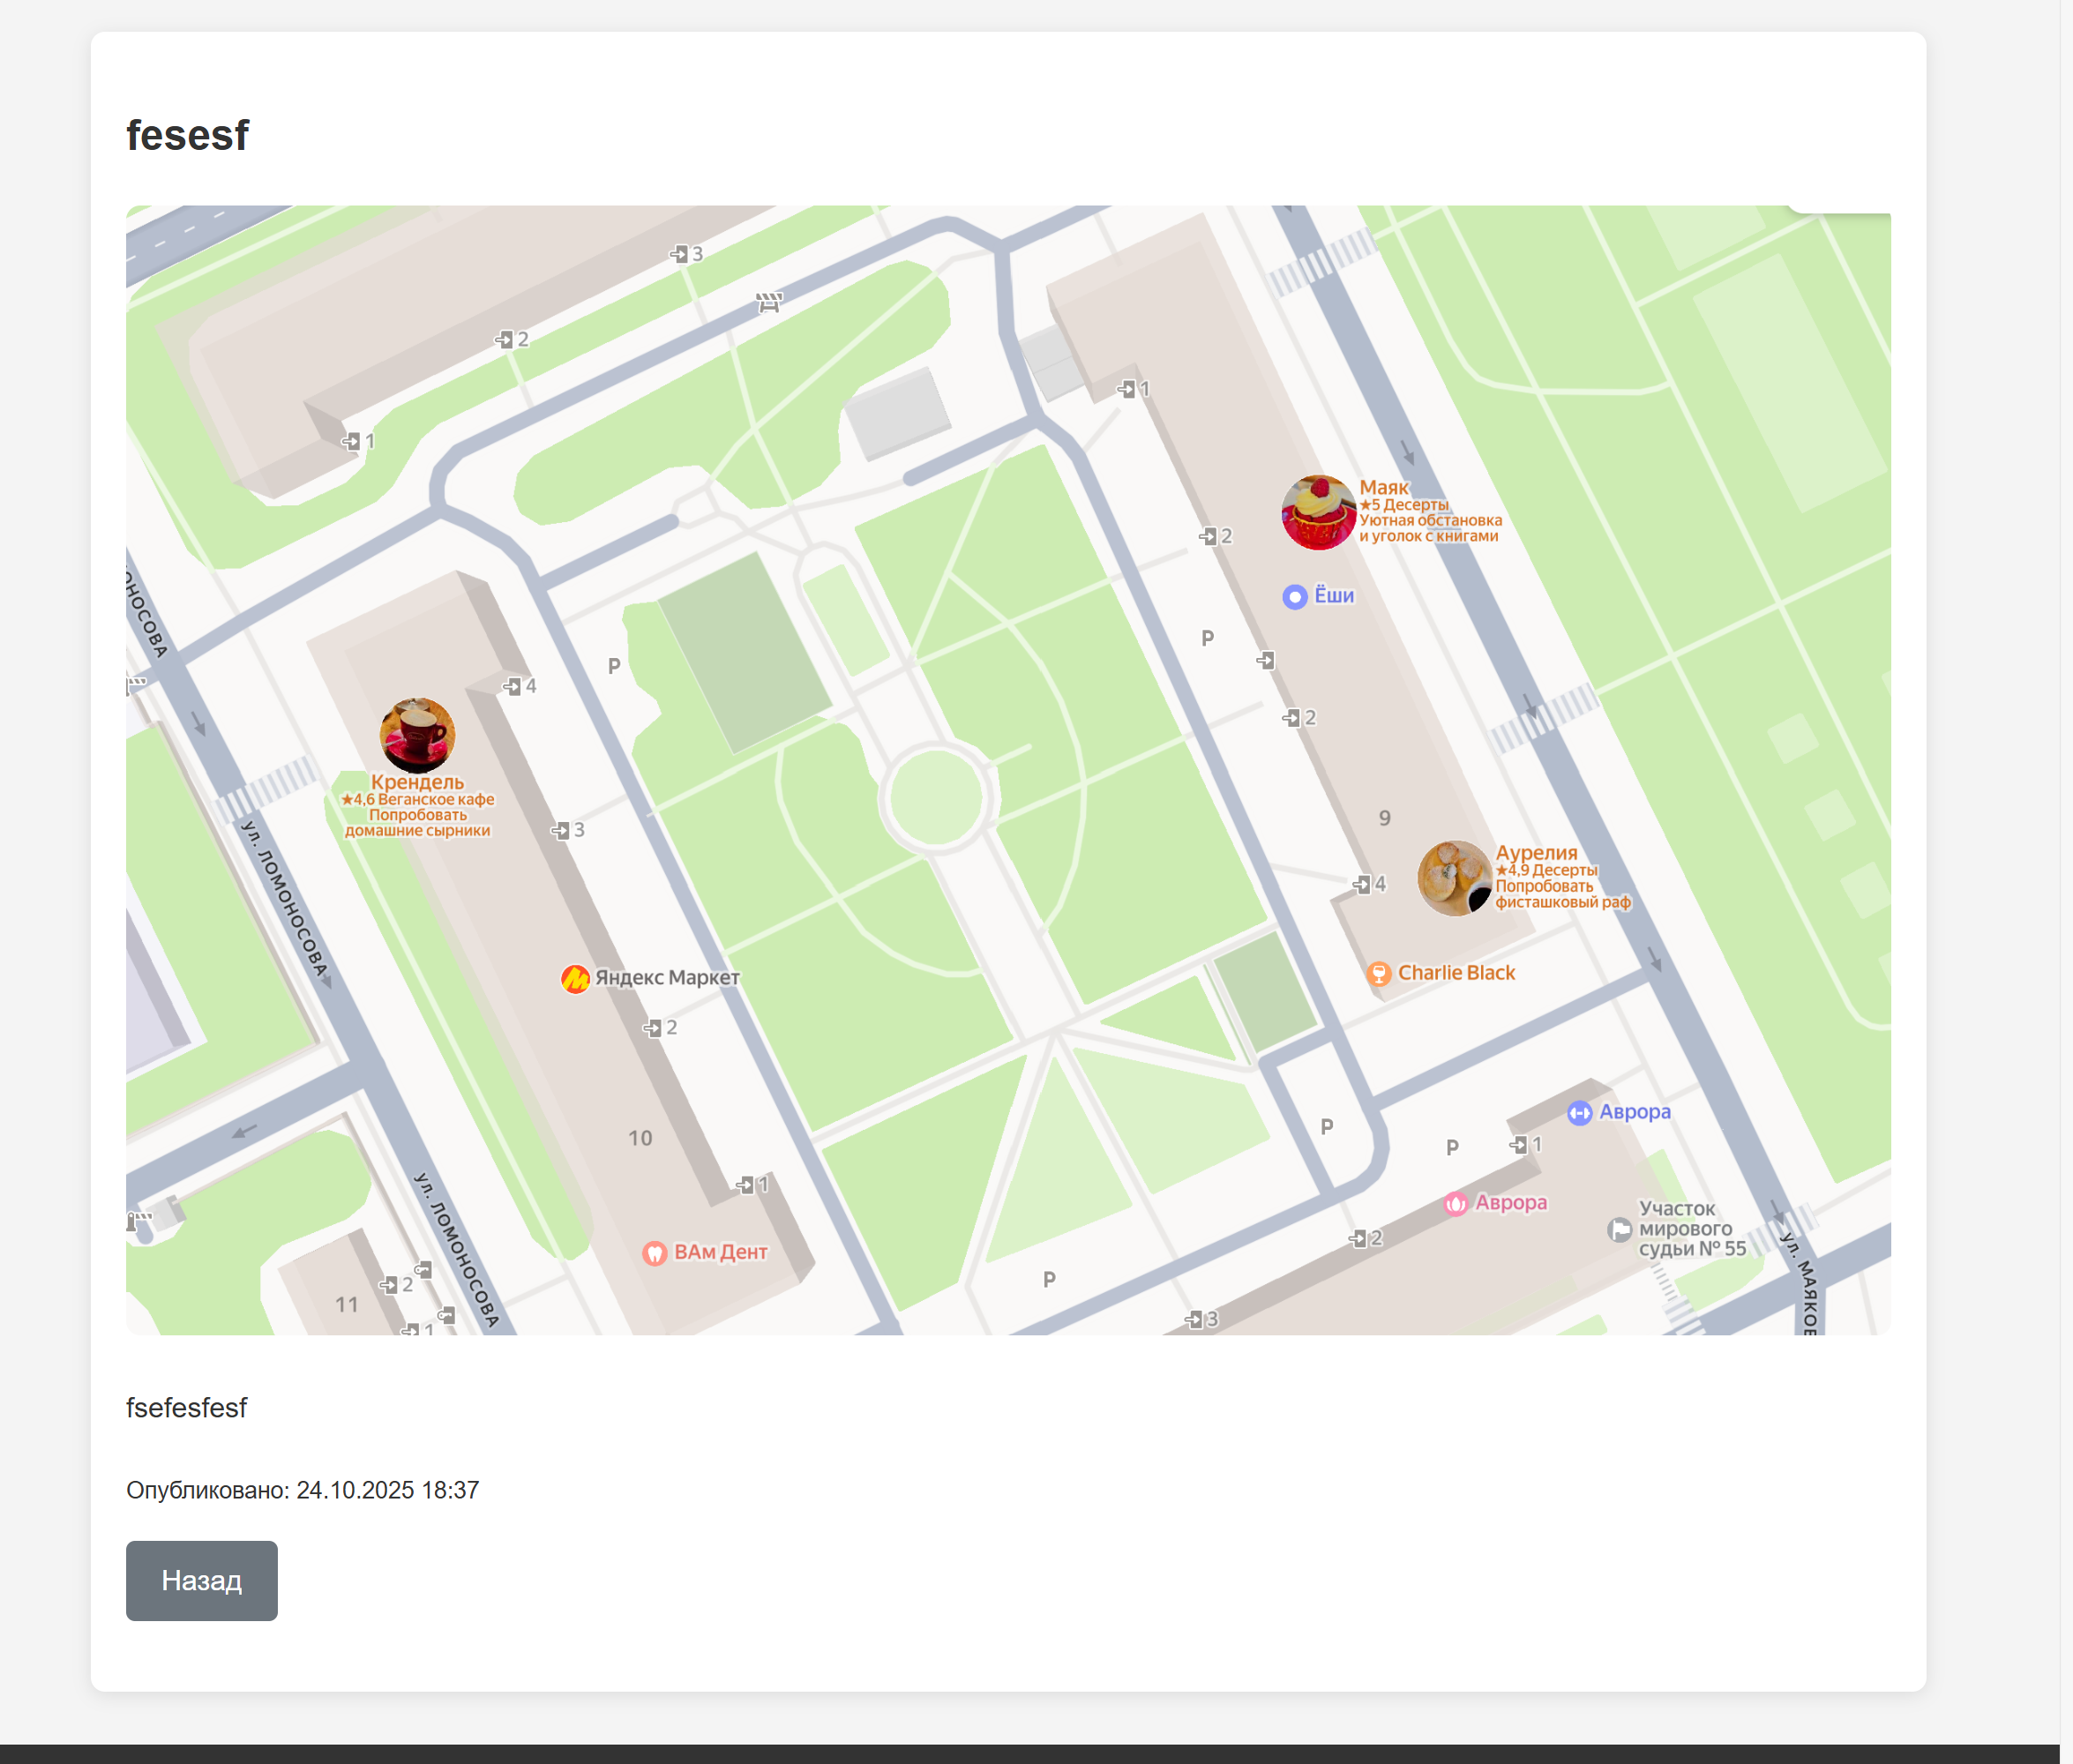Click the central circular flowerbed in park
Screen dimensions: 2073x1764
tap(935, 798)
